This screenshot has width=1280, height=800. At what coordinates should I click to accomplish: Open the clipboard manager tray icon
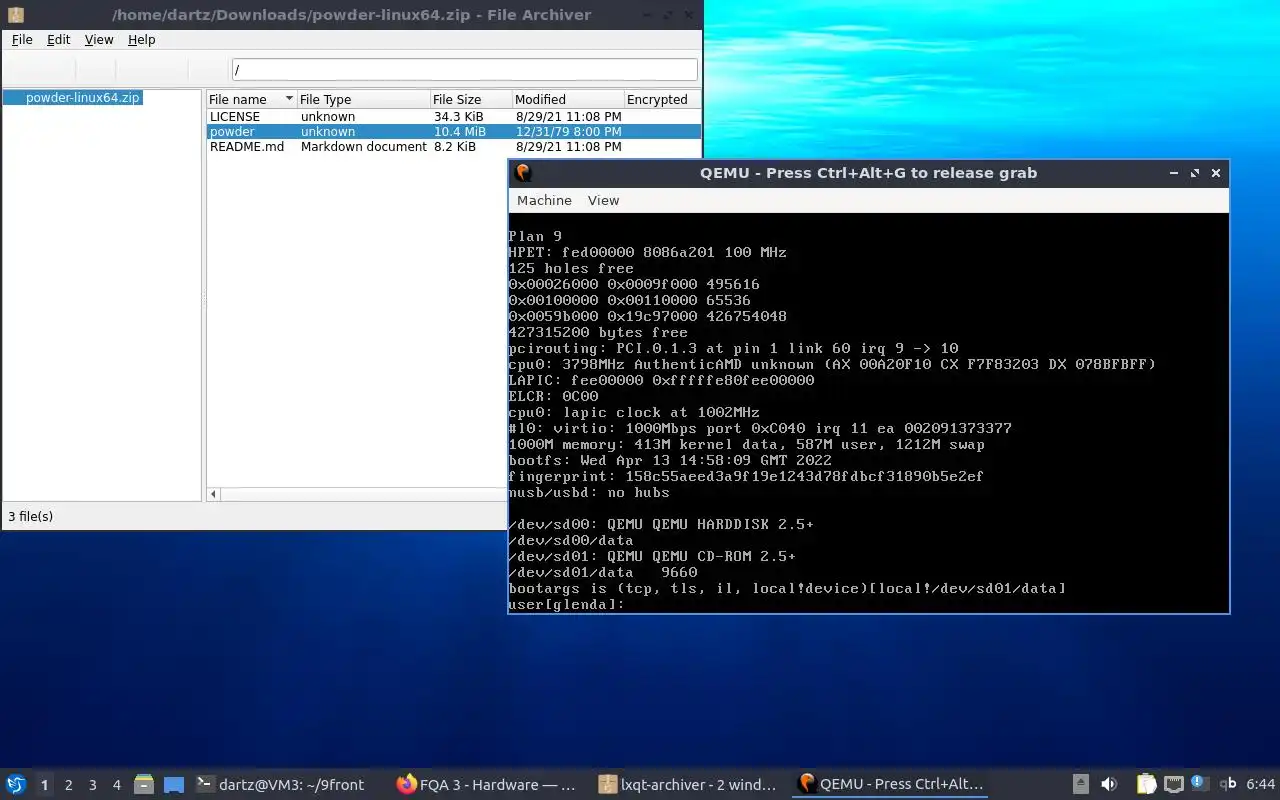coord(1146,785)
